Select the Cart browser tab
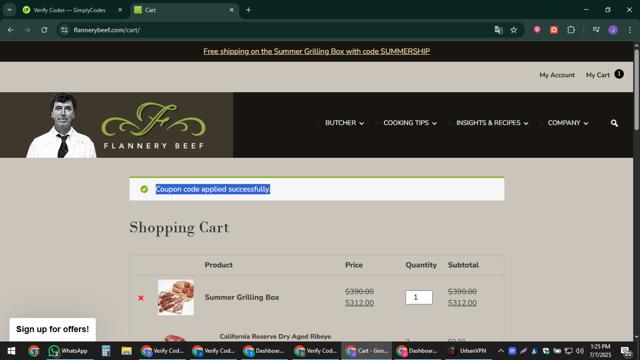 [x=184, y=10]
